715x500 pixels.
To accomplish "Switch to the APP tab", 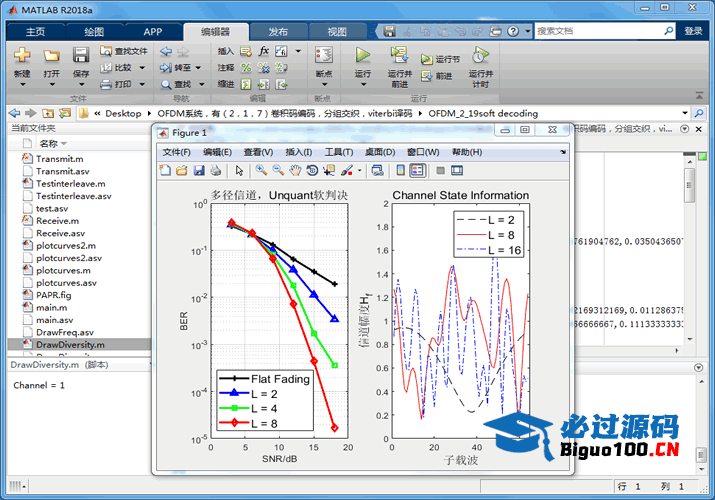I will click(x=153, y=32).
